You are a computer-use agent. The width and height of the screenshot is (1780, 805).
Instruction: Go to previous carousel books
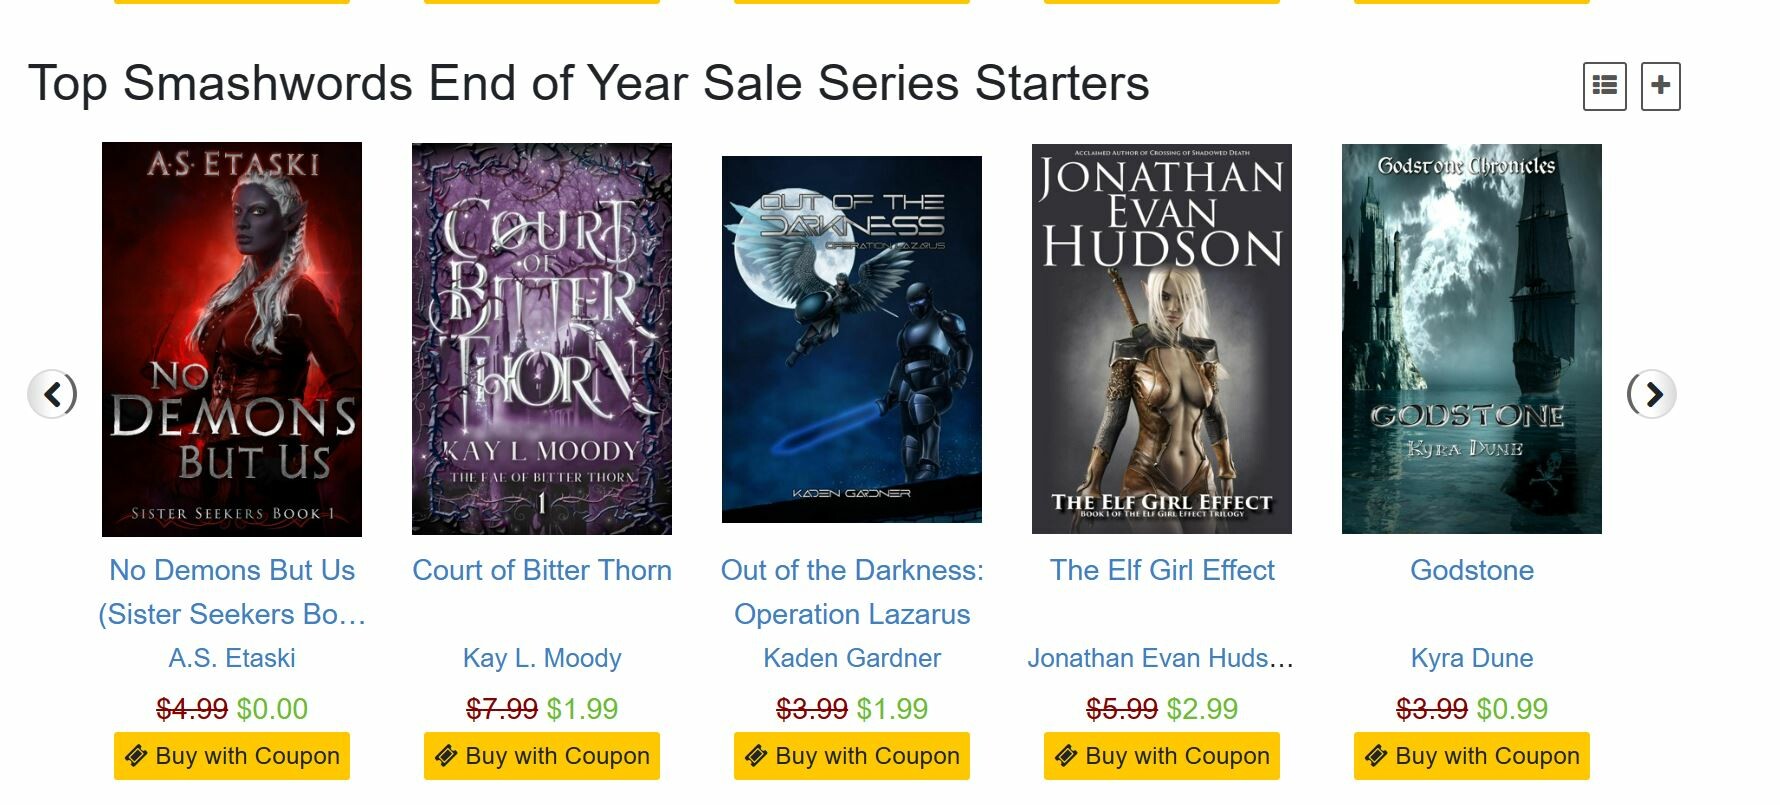(x=53, y=394)
